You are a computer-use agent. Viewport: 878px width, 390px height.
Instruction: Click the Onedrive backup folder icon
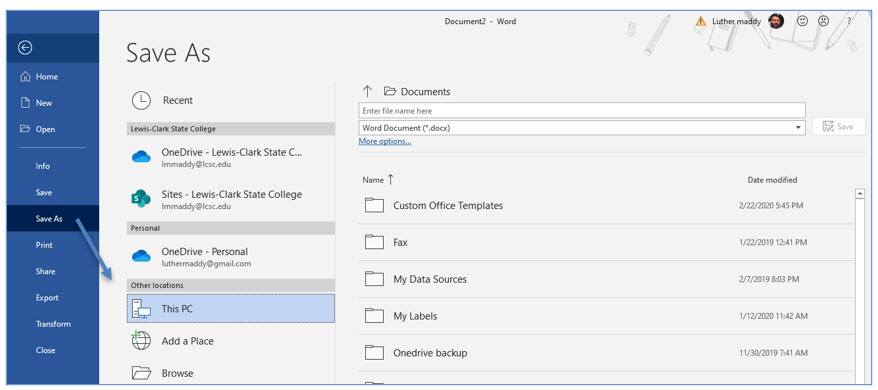(374, 352)
